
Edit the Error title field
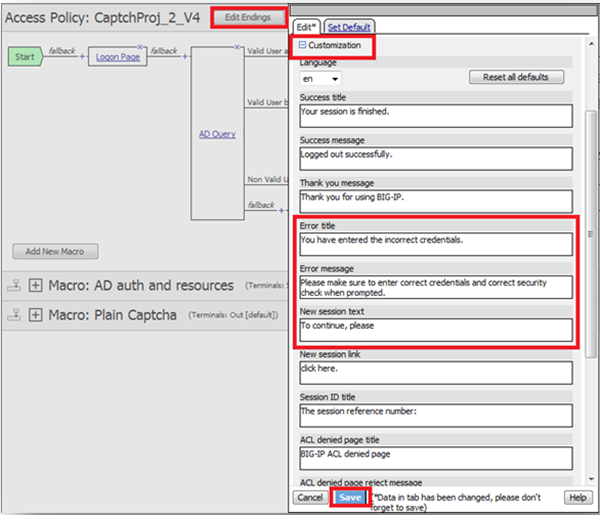tap(436, 244)
